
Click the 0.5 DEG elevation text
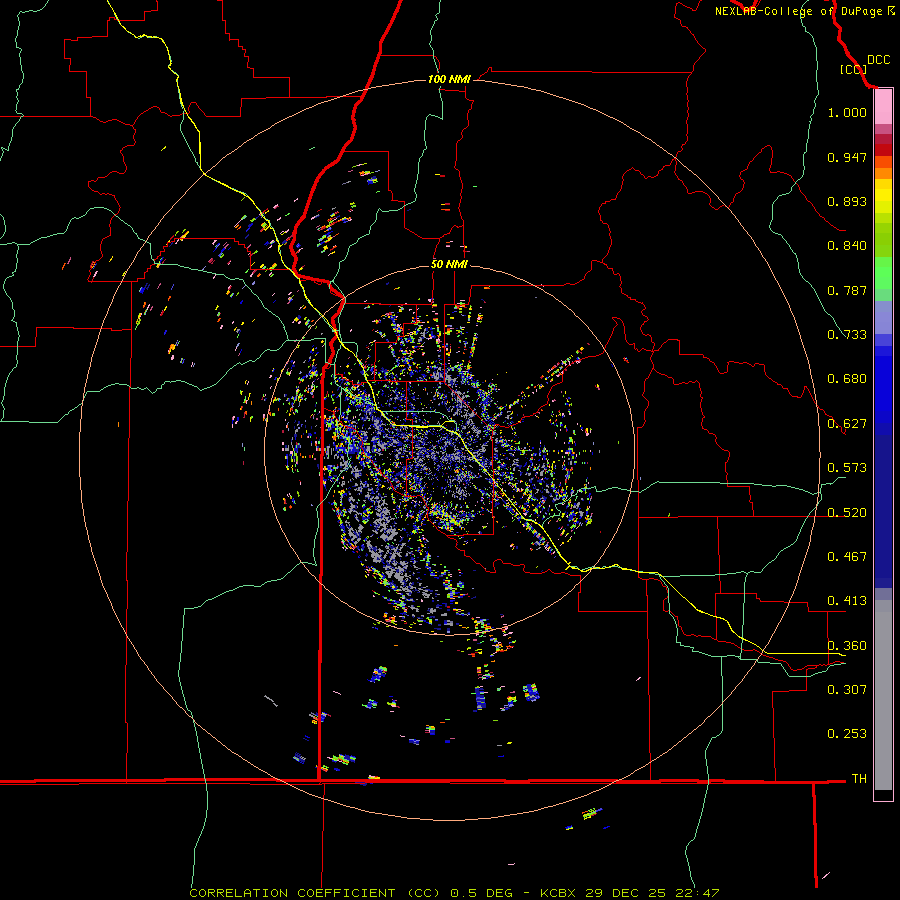pos(481,893)
